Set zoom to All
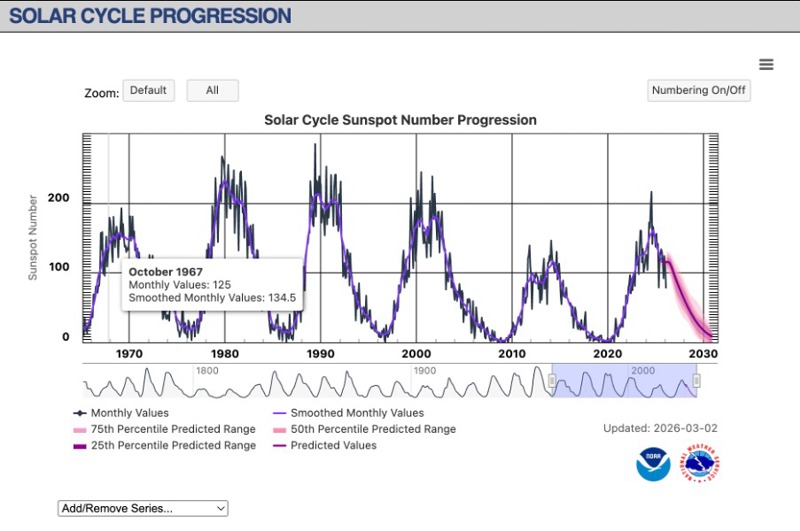Image resolution: width=800 pixels, height=531 pixels. click(x=212, y=91)
